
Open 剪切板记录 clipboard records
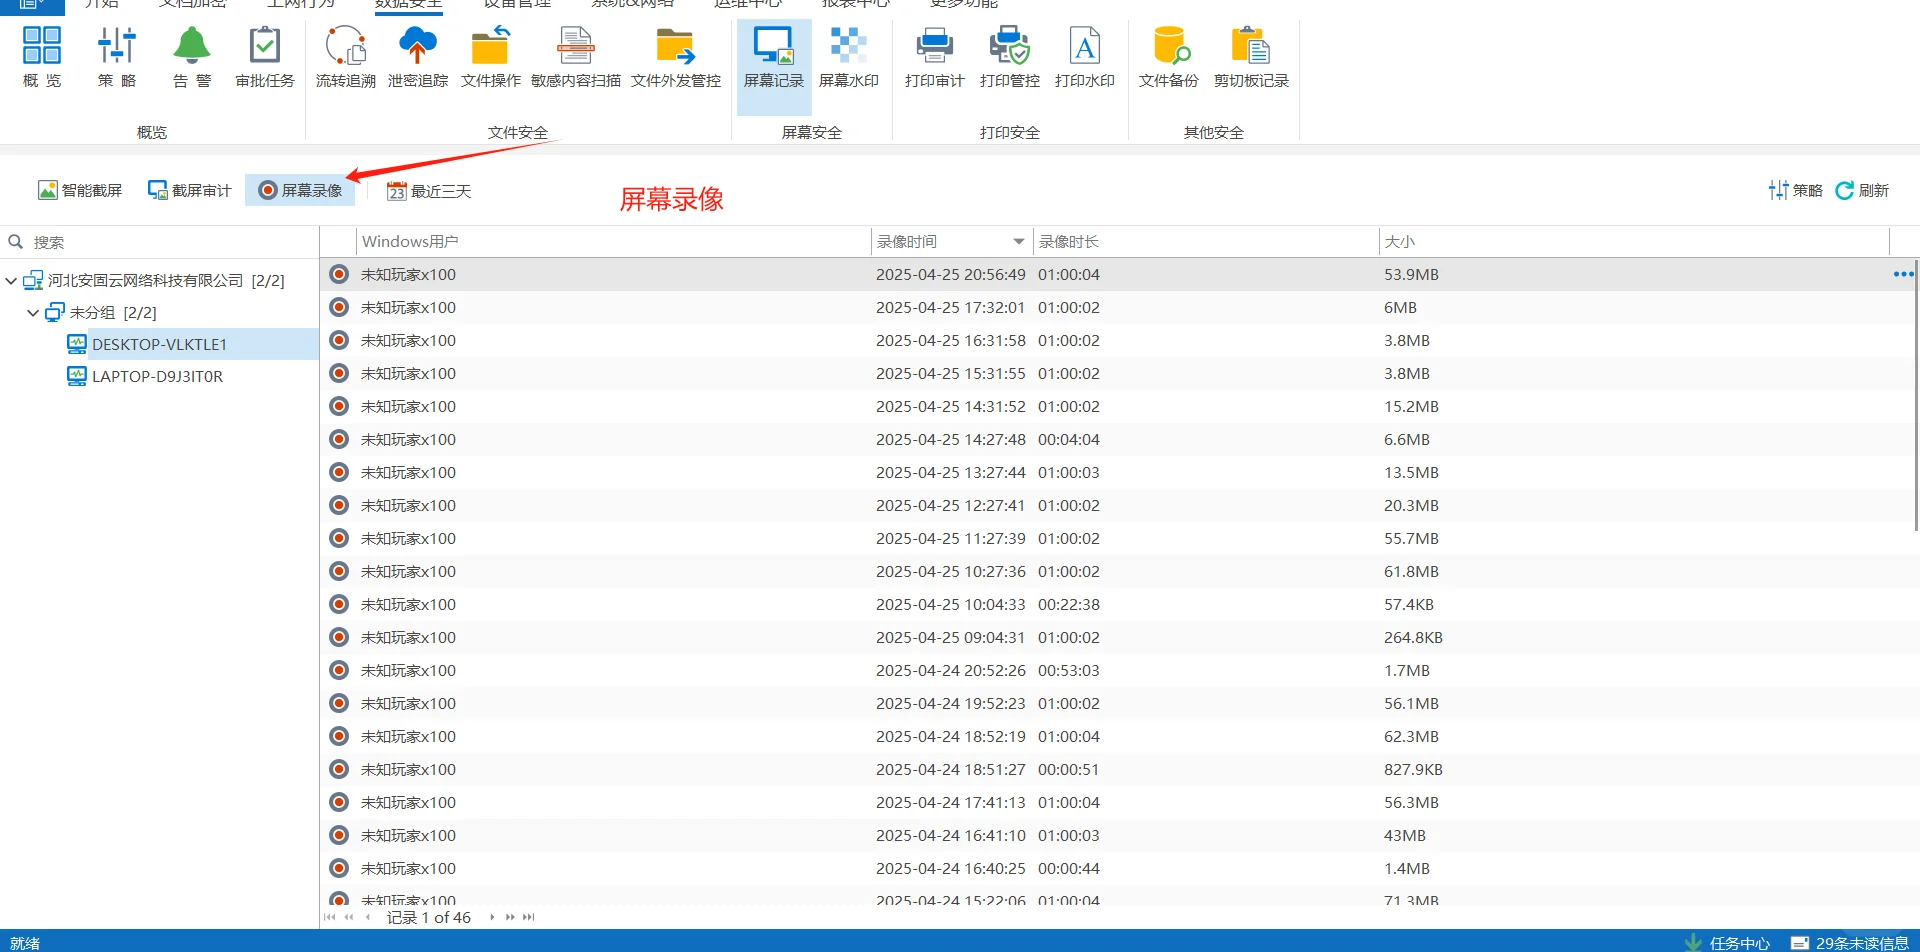[x=1251, y=58]
